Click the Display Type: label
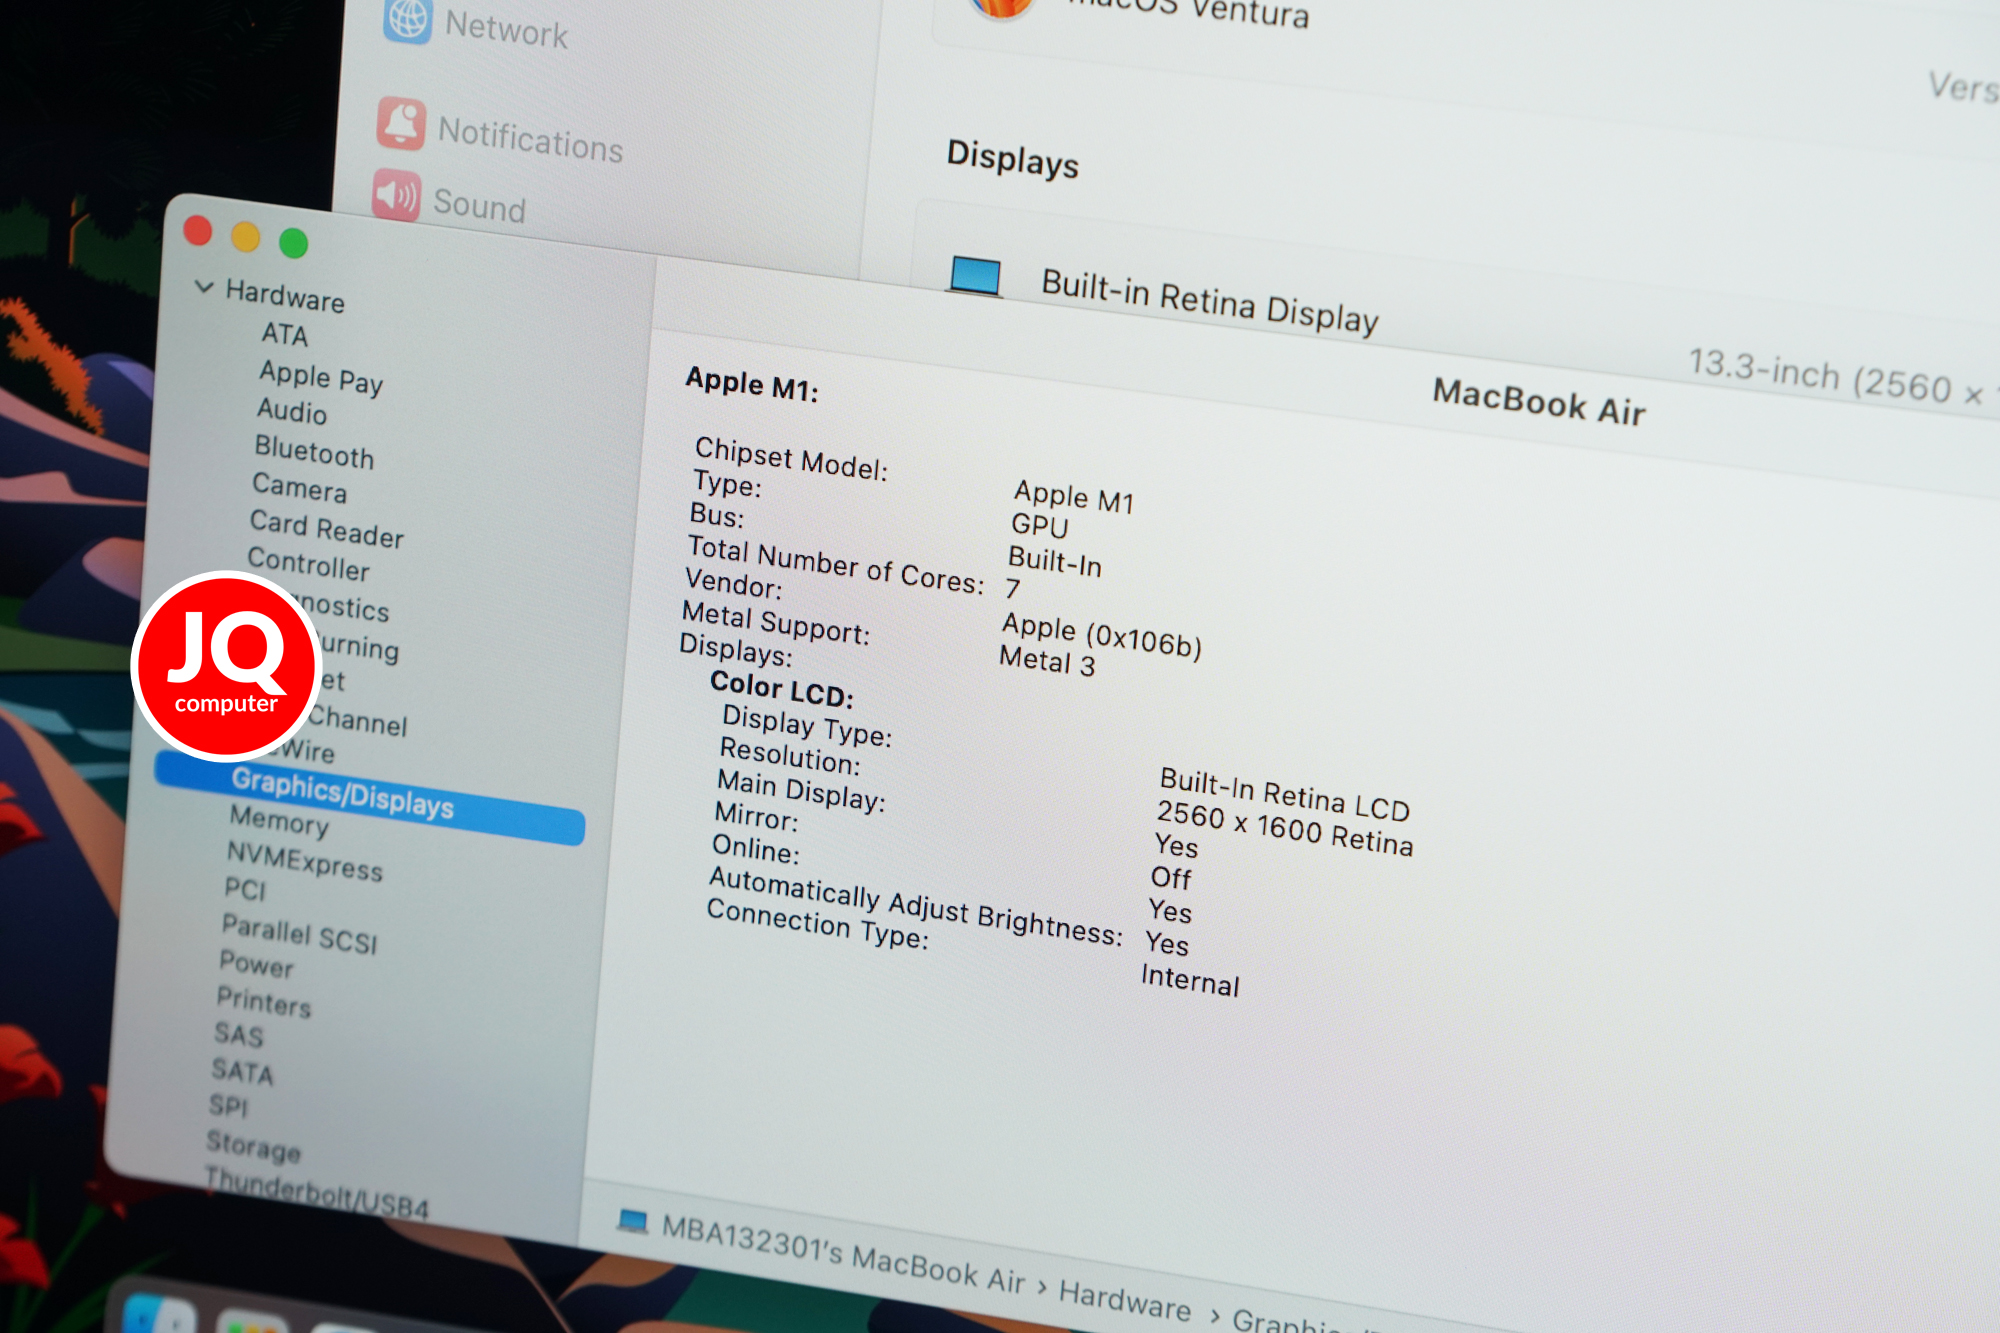2000x1333 pixels. tap(807, 725)
